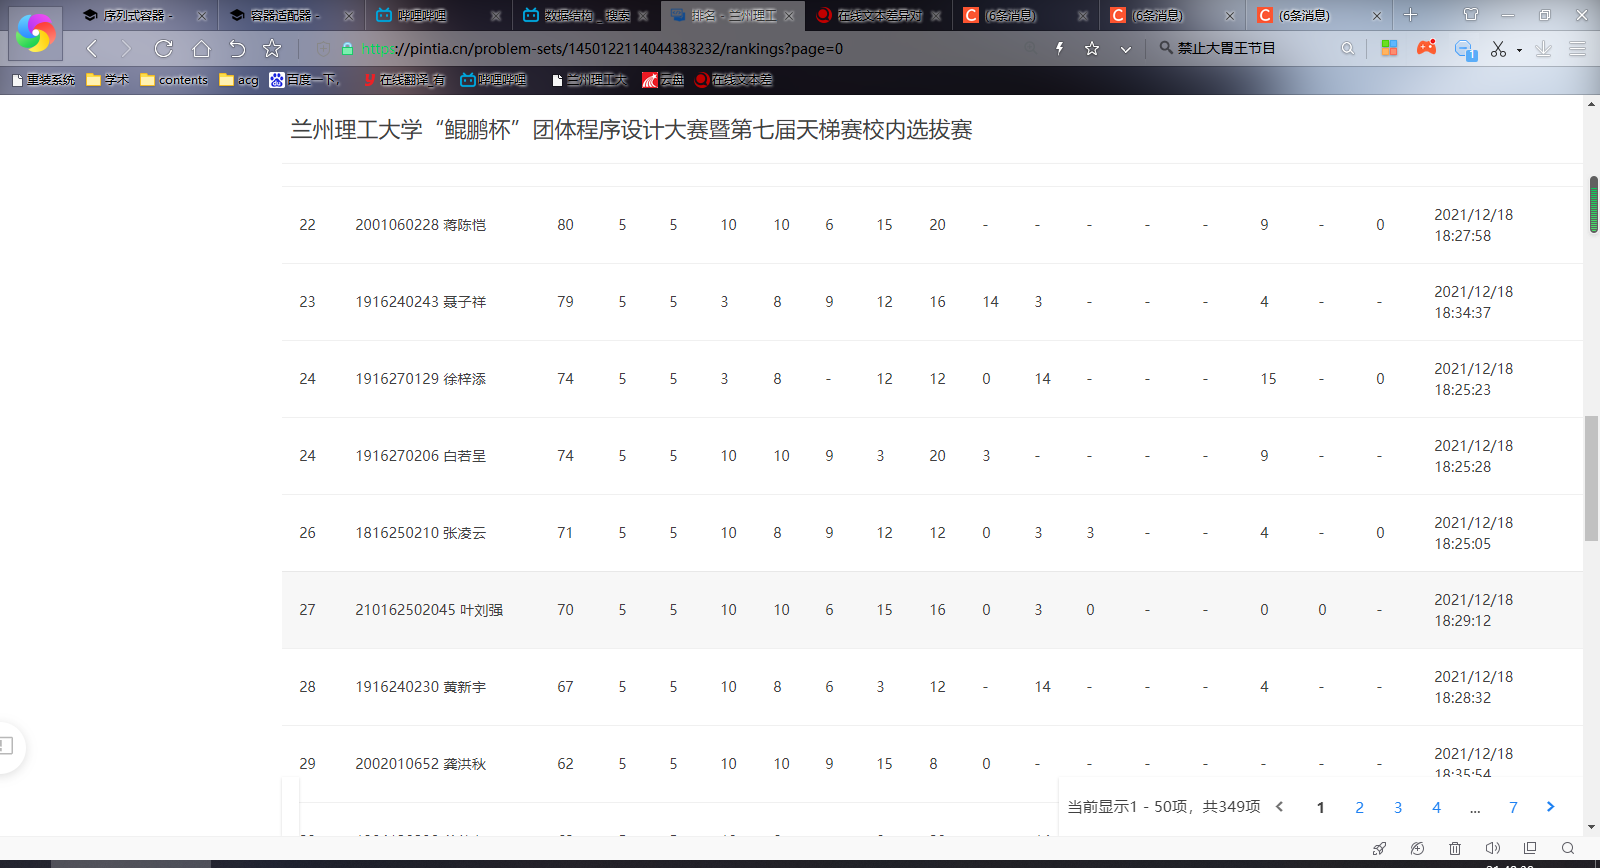Click the status bar circular plus icon
The height and width of the screenshot is (868, 1600).
pos(1417,848)
